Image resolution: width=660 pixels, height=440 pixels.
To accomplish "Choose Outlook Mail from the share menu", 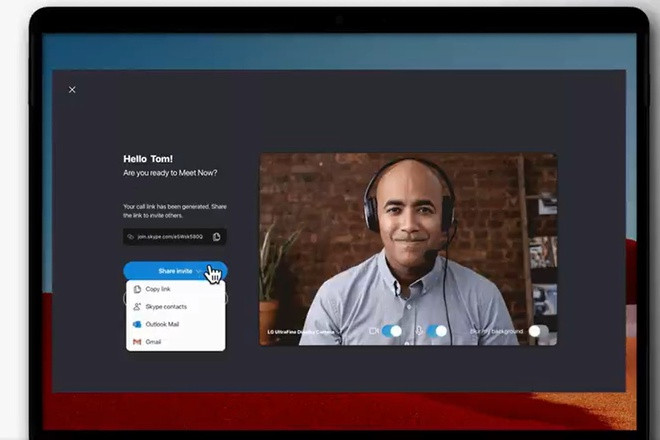I will coord(176,324).
